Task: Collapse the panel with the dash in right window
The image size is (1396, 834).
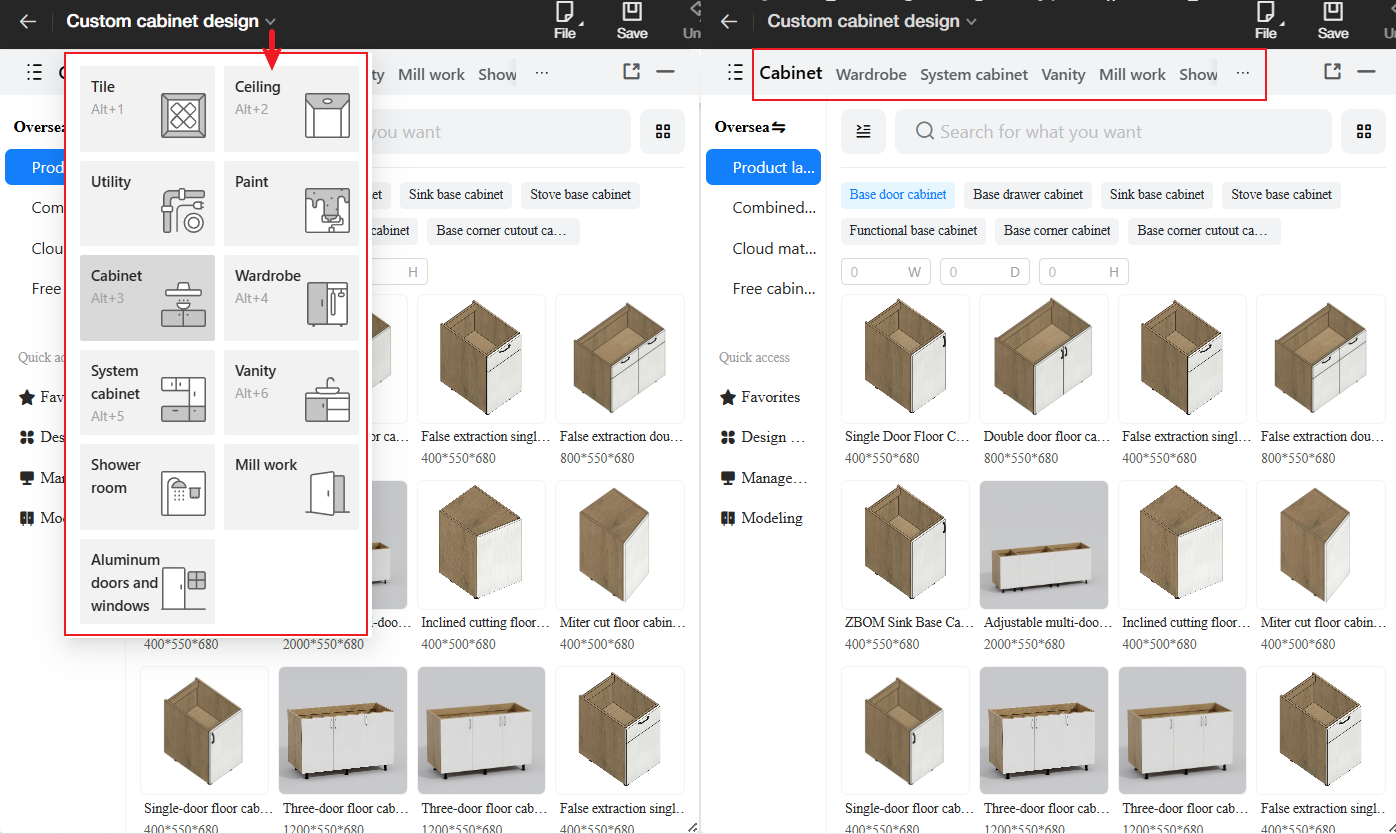Action: 1366,72
